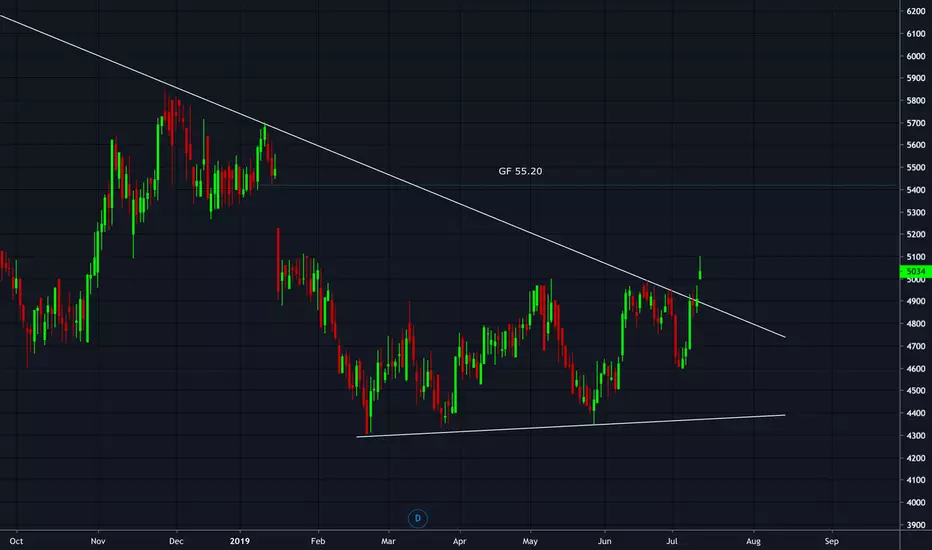The width and height of the screenshot is (932, 550).
Task: Click the 5200 price scale value
Action: 916,234
